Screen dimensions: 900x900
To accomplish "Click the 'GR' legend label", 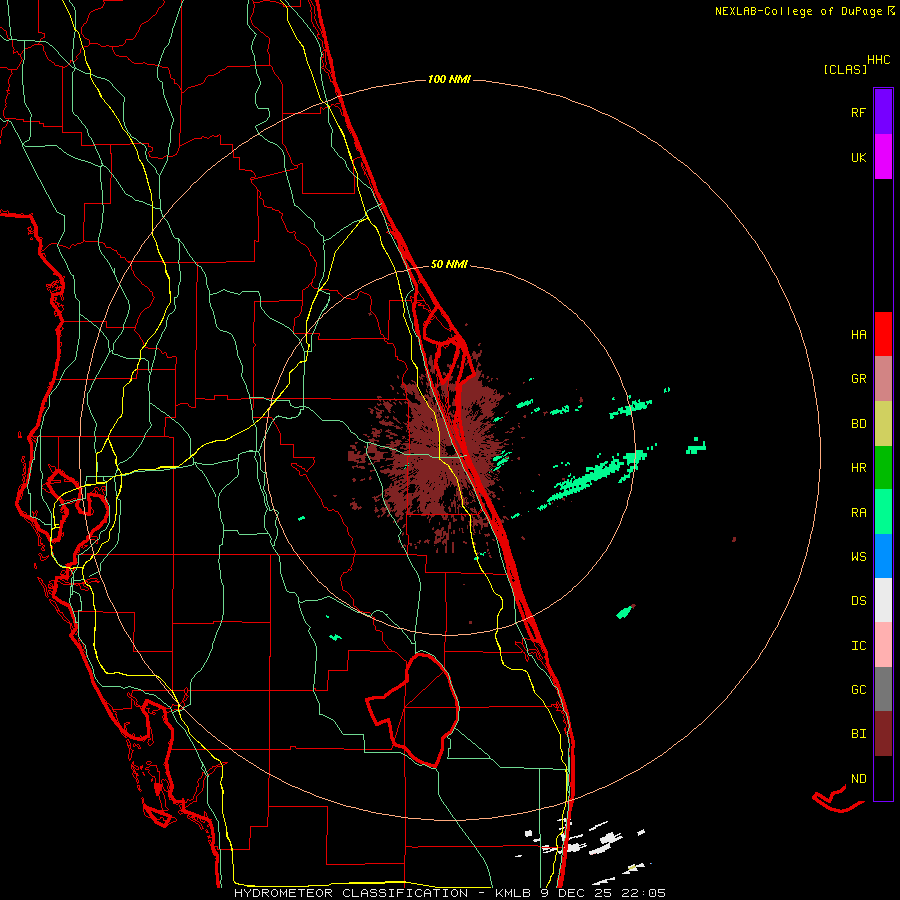I will point(858,379).
